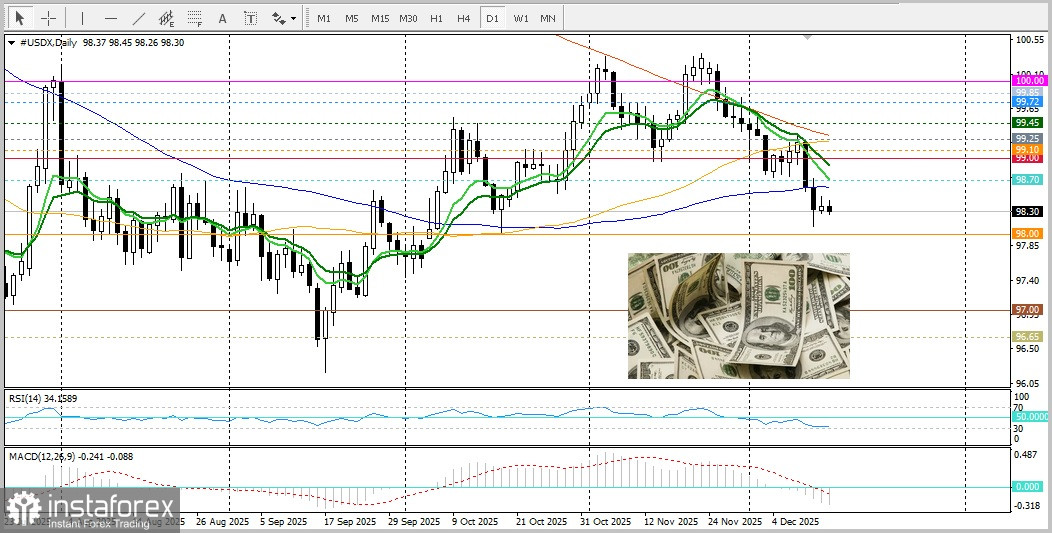
Task: Click the 17 Sep 2025 date label
Action: (x=349, y=522)
